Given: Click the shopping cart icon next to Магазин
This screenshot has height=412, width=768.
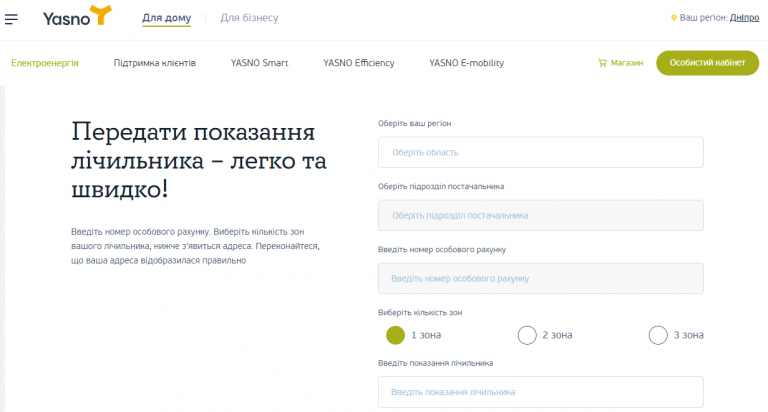Looking at the screenshot, I should (602, 63).
